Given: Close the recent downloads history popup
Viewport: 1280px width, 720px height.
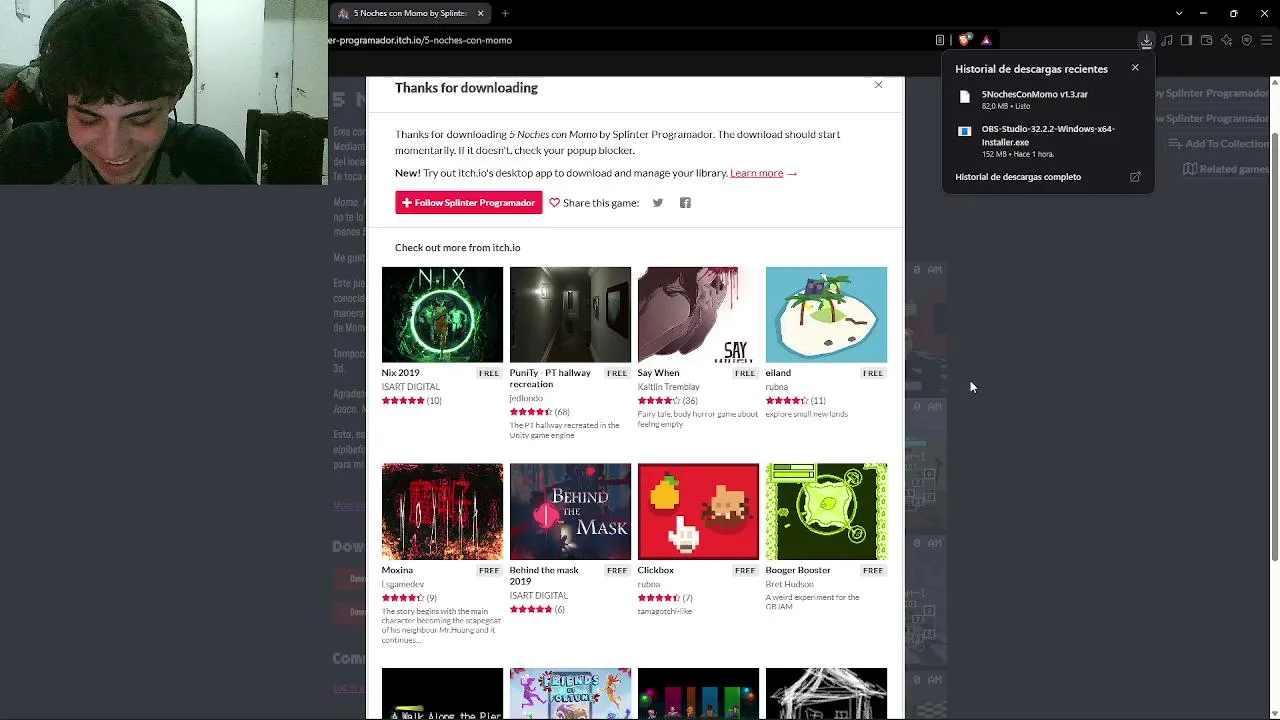Looking at the screenshot, I should (1135, 68).
